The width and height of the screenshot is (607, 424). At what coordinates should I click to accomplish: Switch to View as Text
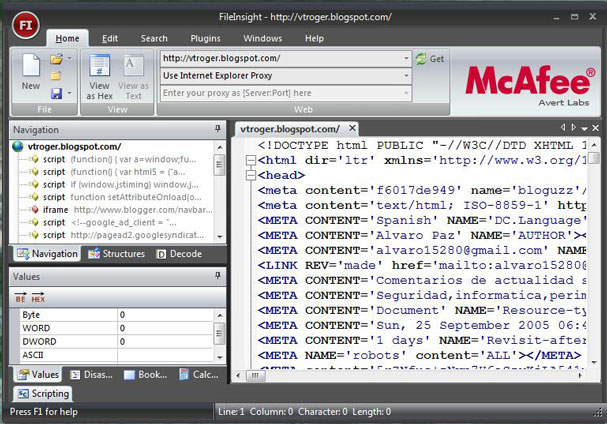pyautogui.click(x=133, y=77)
